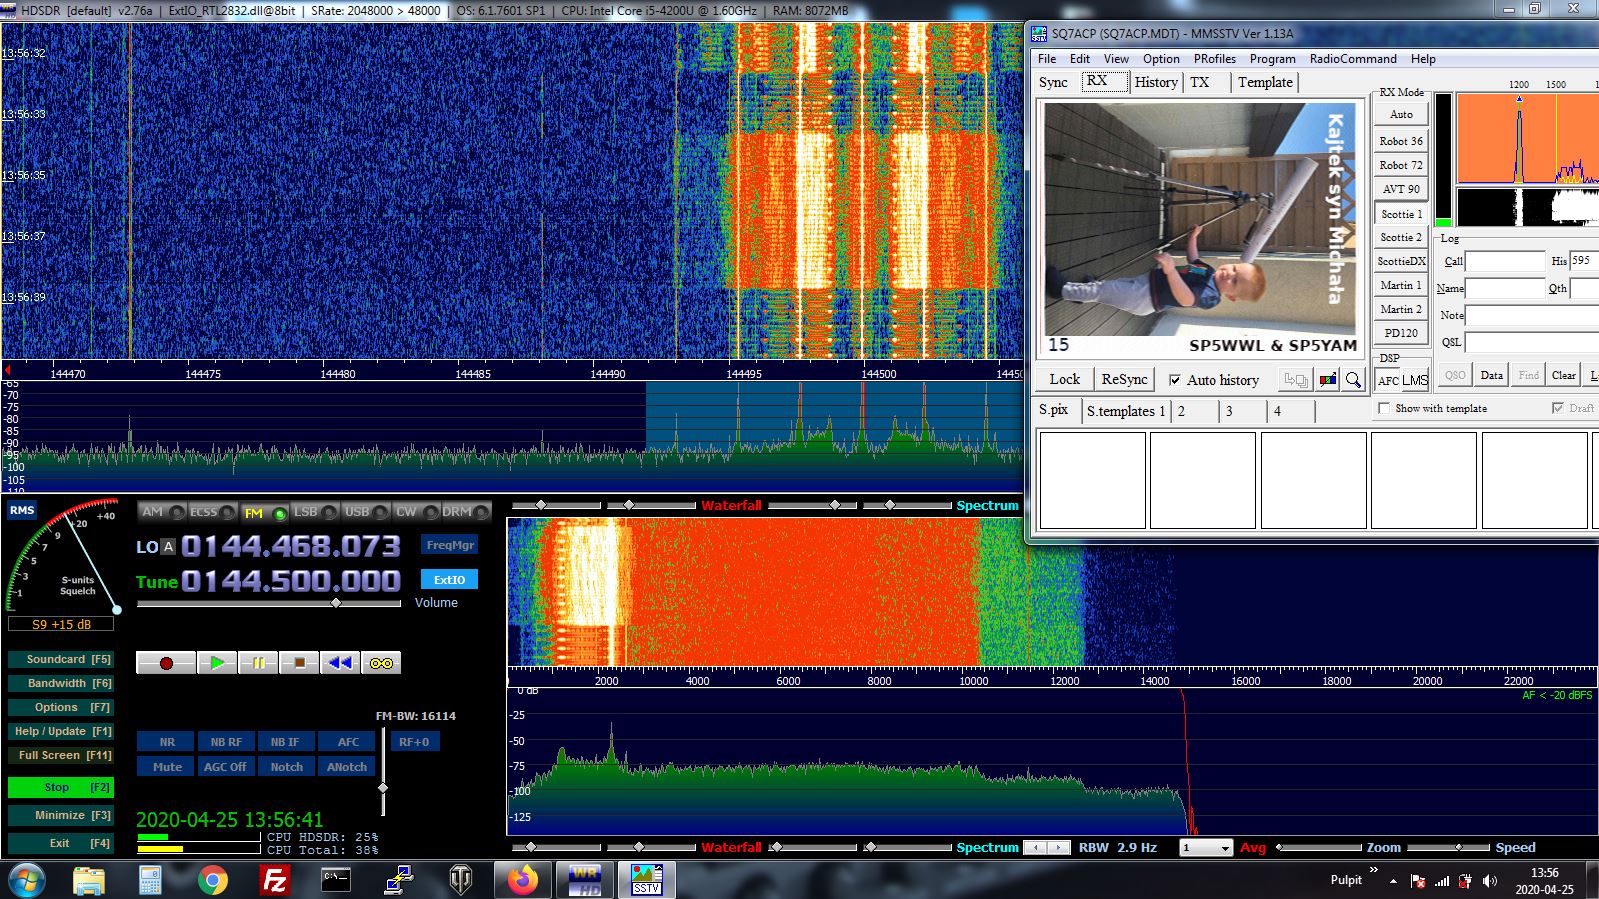Click the MMSSTV taskbar icon
Screen dimensions: 1599x899
[646, 880]
